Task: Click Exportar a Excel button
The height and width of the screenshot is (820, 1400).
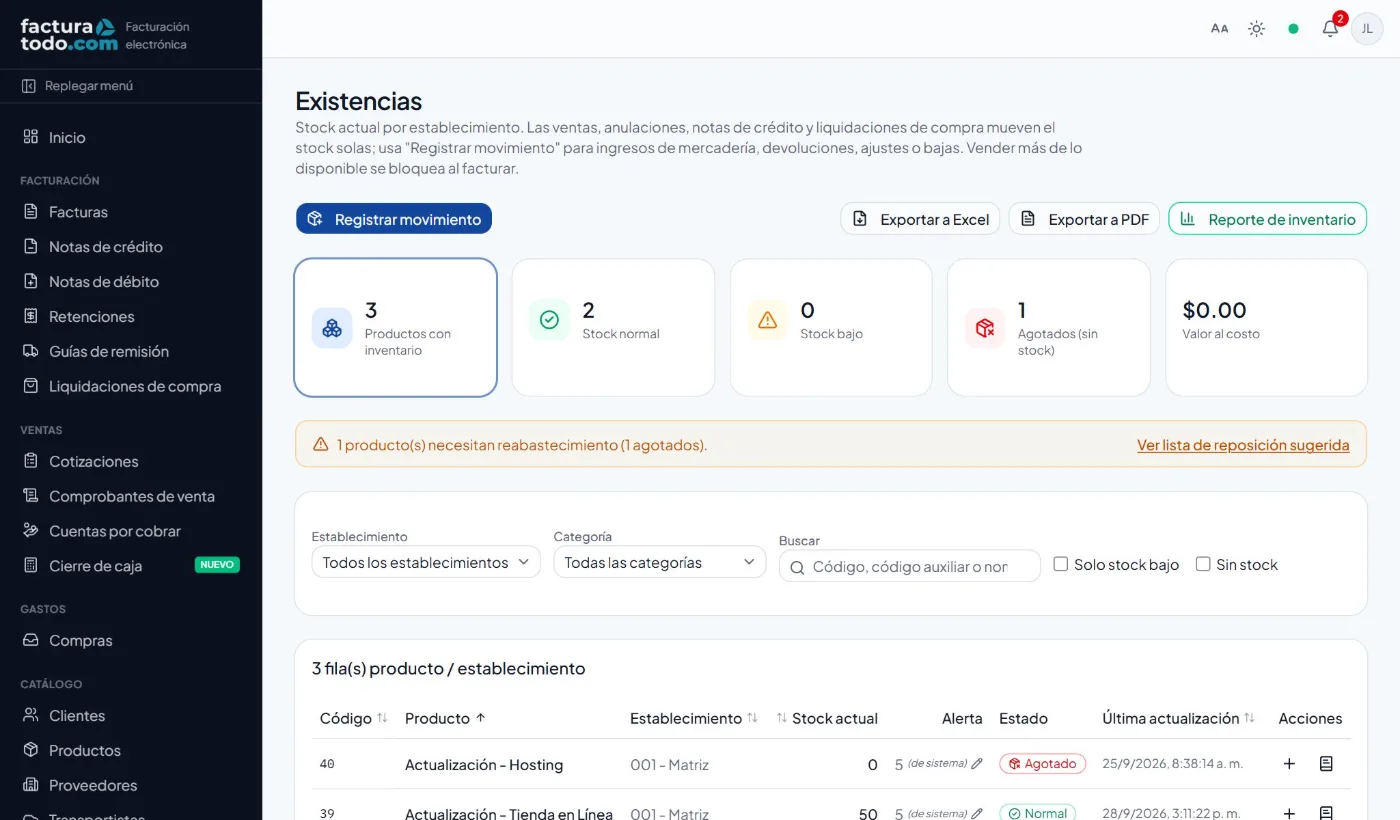Action: click(x=920, y=219)
